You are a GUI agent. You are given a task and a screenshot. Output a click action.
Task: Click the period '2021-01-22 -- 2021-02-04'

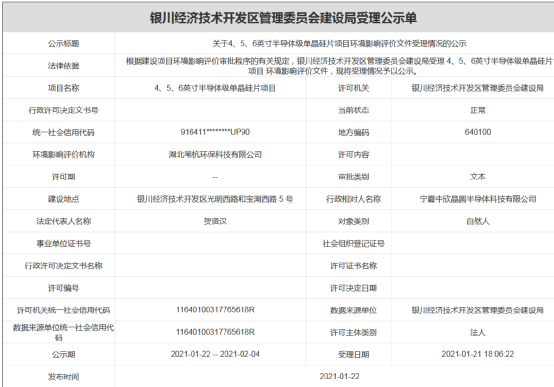215,354
